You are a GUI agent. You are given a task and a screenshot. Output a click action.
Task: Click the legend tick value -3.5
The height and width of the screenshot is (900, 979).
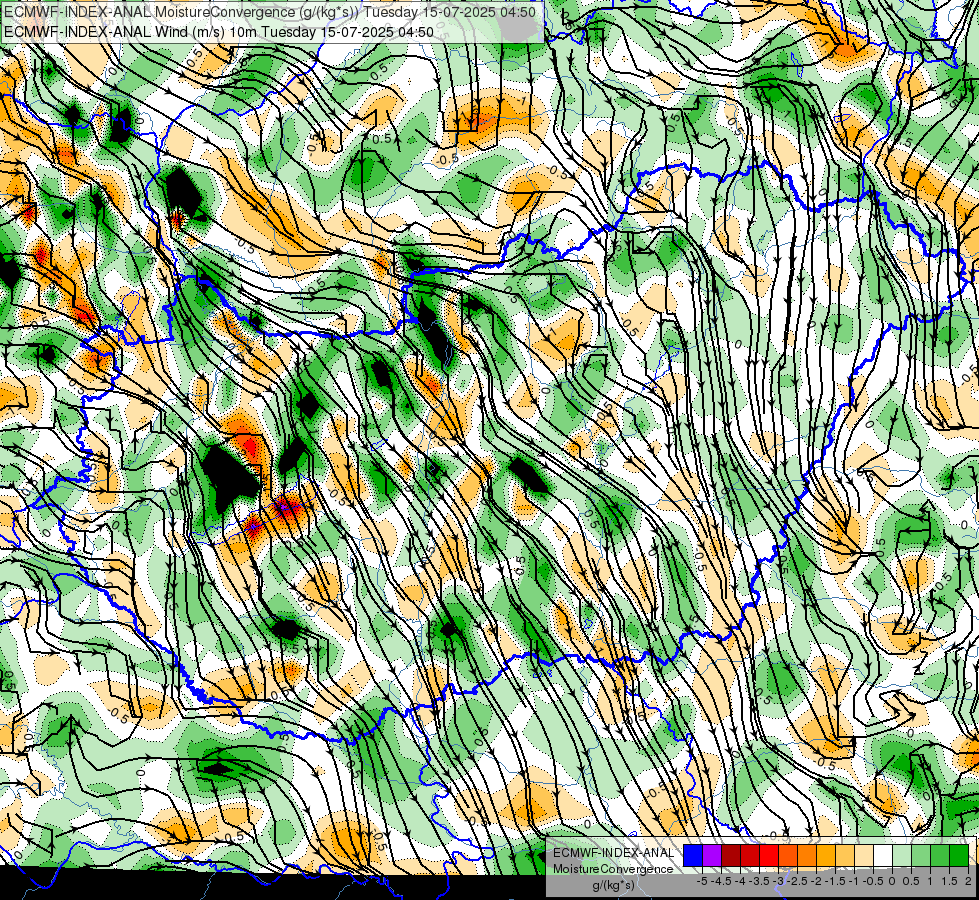tap(760, 881)
